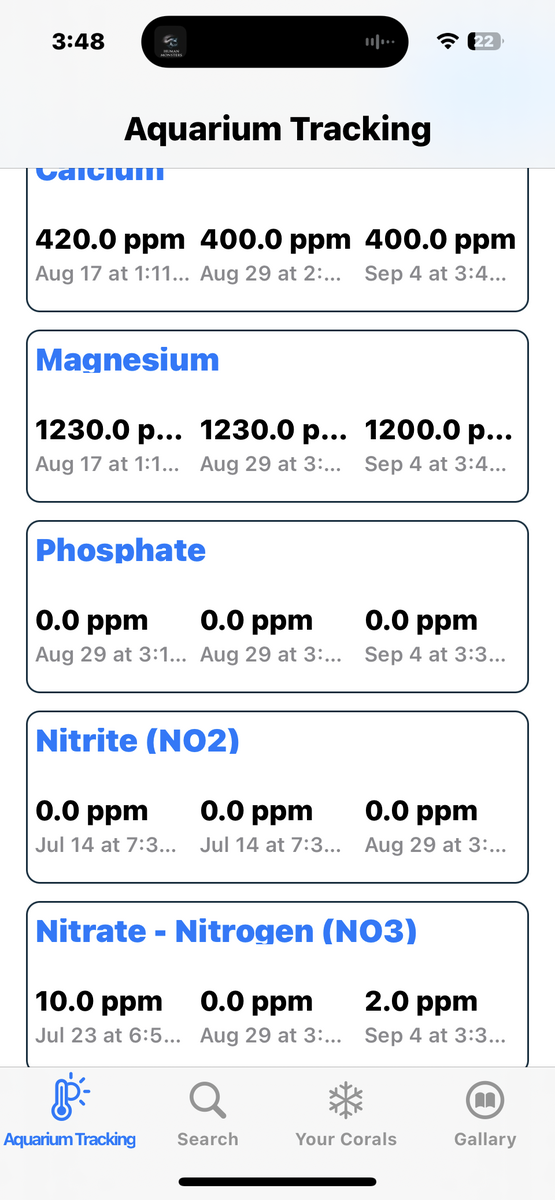Open the Aquarium Tracking thermometer icon
Viewport: 555px width, 1200px height.
pyautogui.click(x=70, y=1098)
